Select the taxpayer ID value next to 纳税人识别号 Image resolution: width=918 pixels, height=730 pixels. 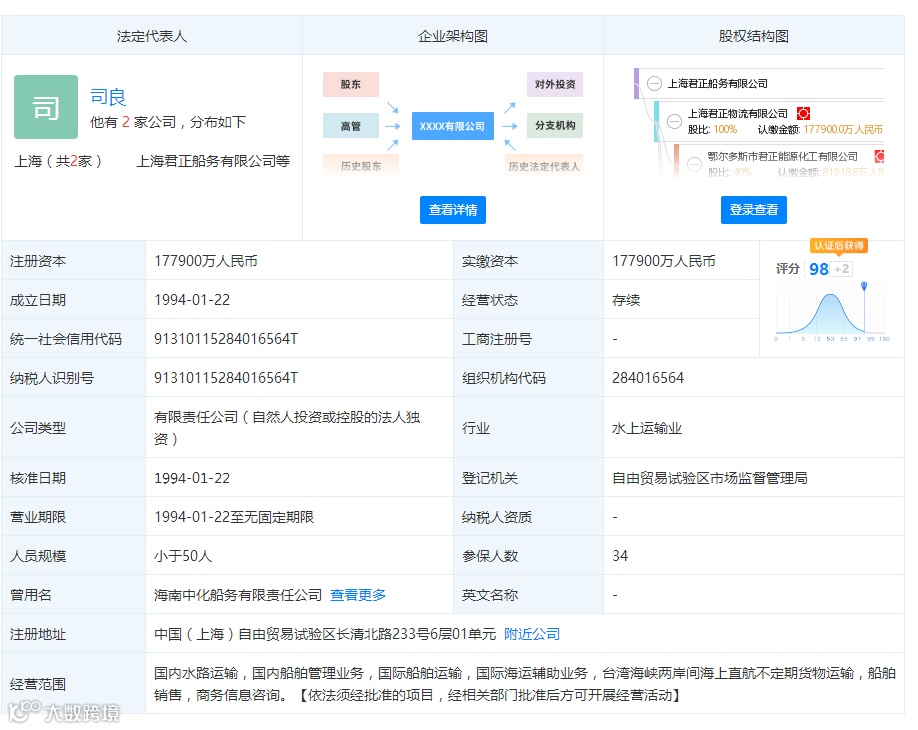pyautogui.click(x=226, y=378)
